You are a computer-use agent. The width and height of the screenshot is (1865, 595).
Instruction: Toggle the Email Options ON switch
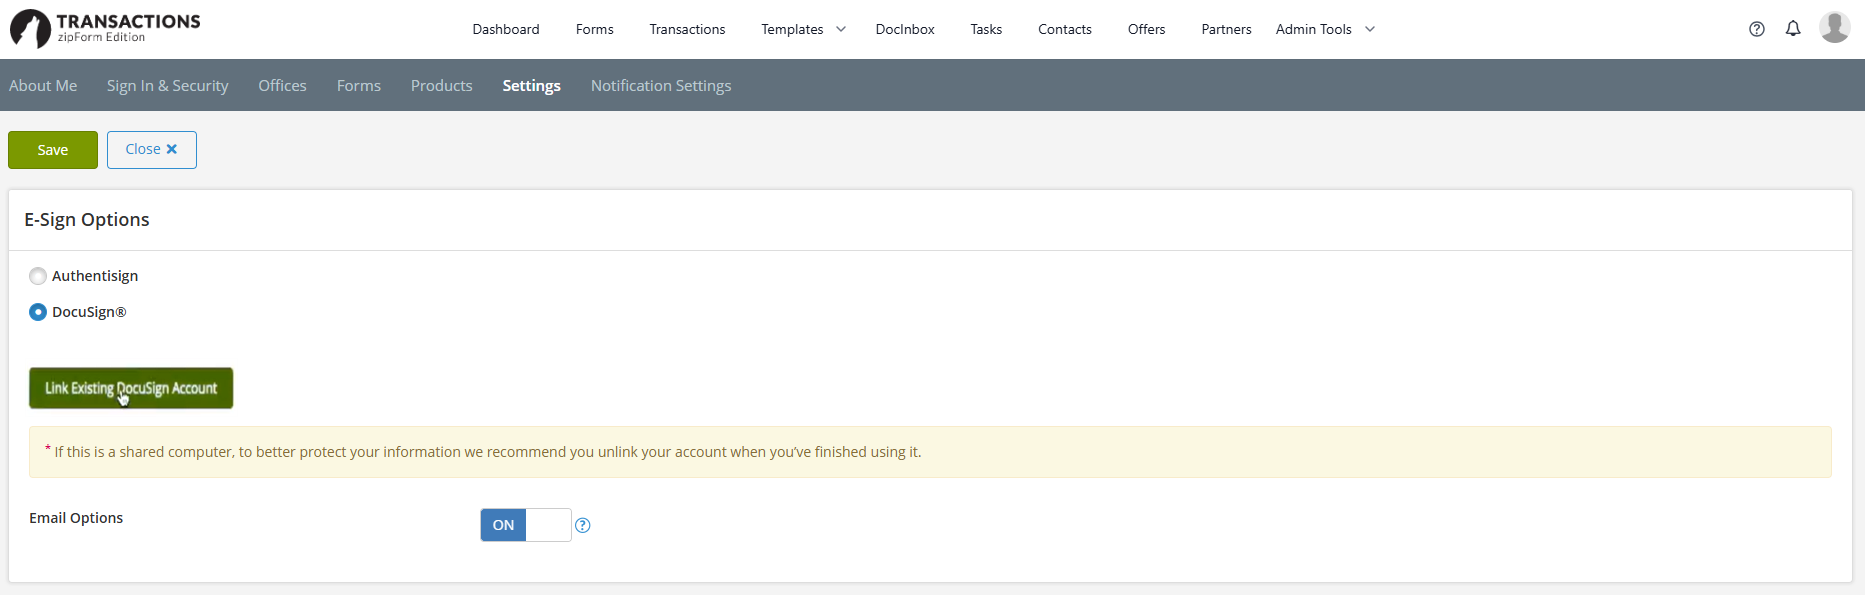point(526,525)
